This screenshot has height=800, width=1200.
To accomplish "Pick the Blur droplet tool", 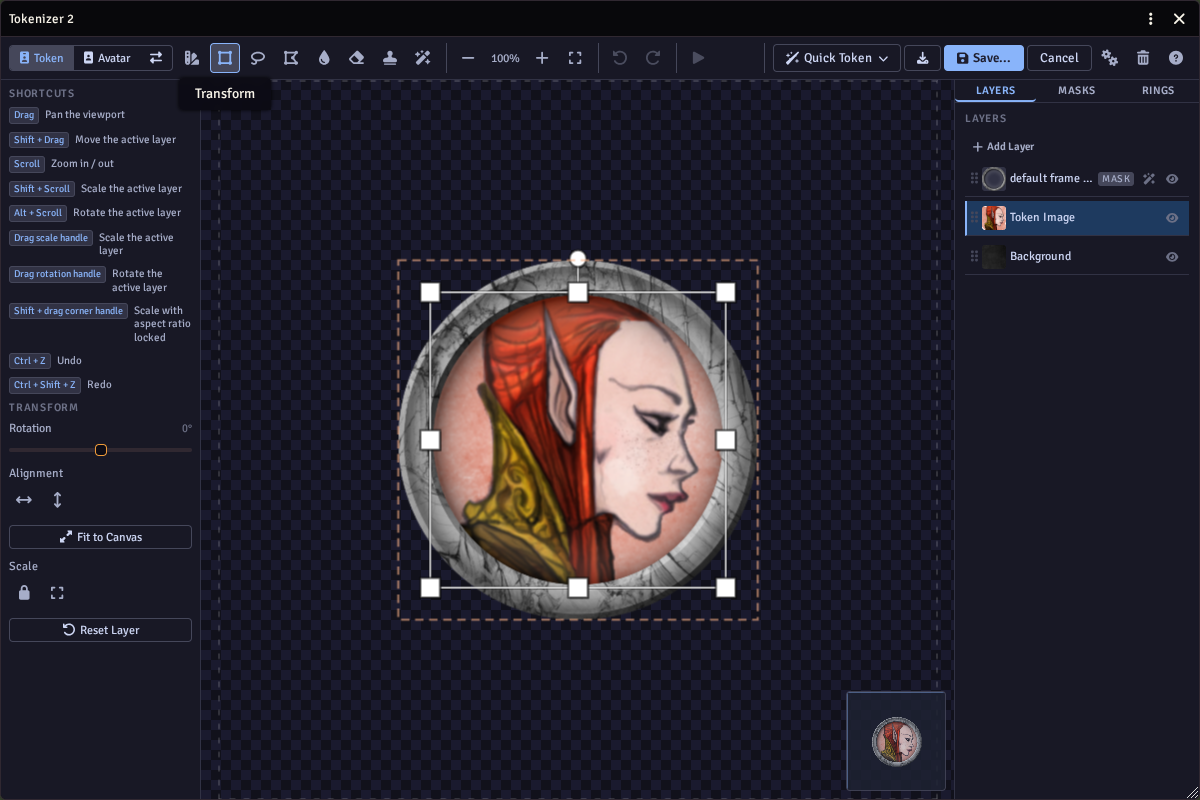I will point(324,58).
